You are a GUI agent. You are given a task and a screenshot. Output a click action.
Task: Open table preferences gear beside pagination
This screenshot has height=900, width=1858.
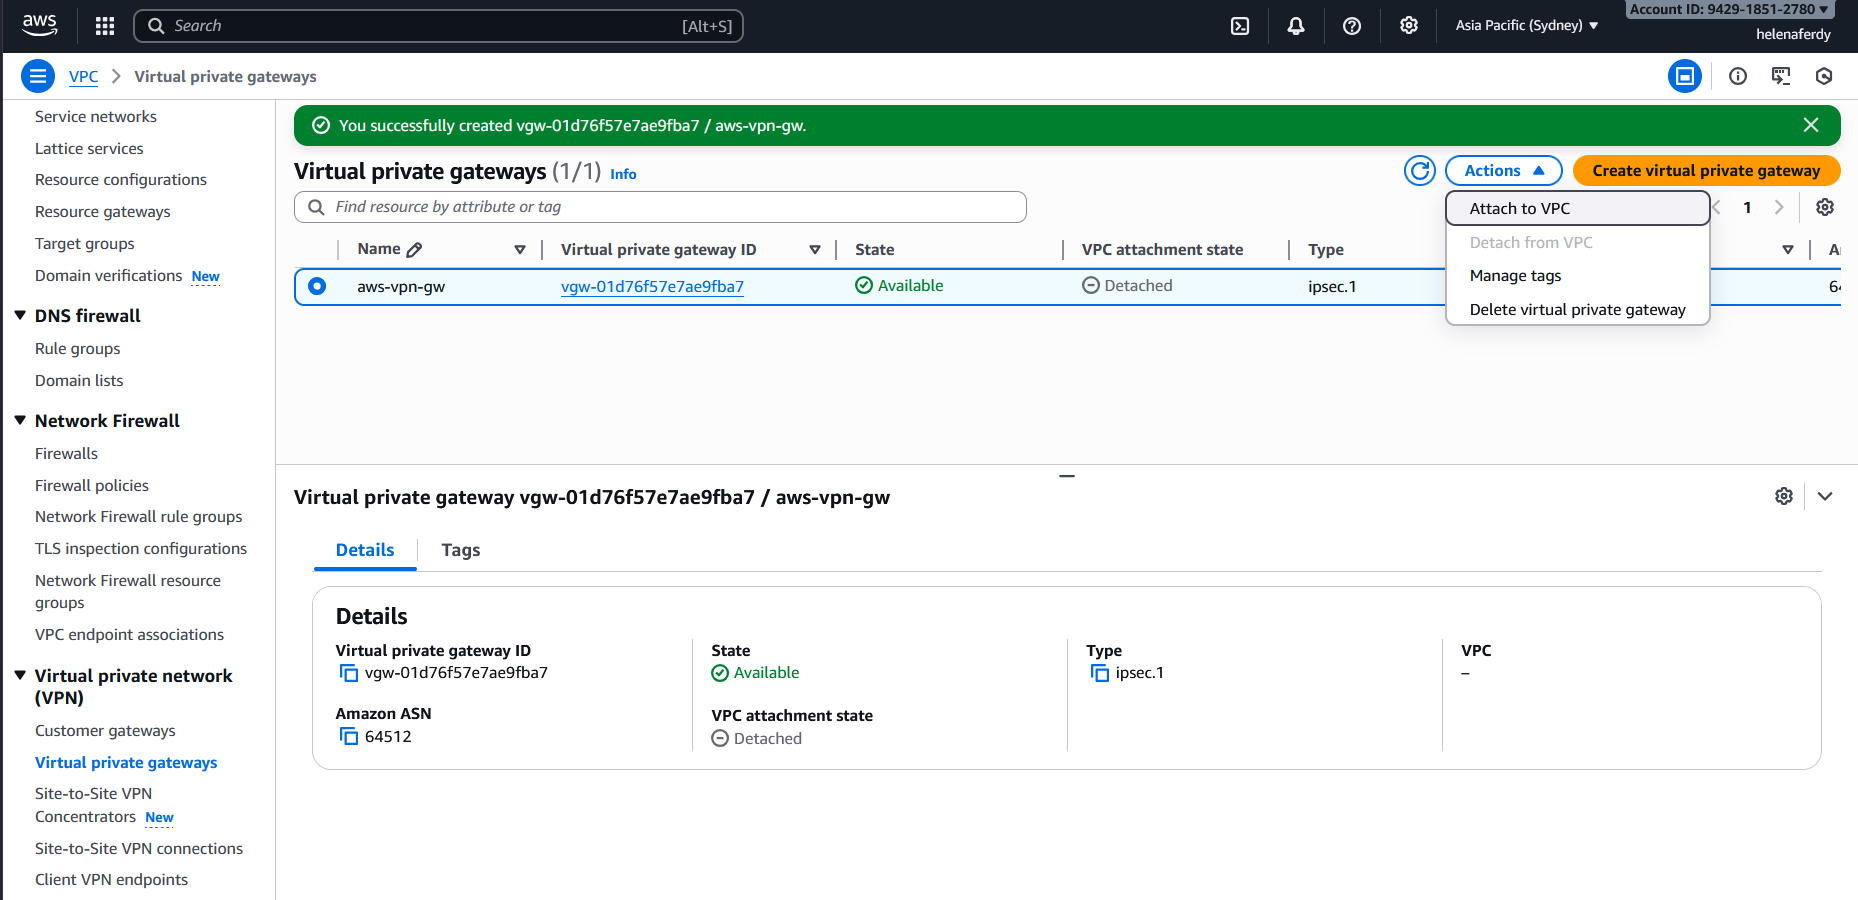coord(1825,207)
